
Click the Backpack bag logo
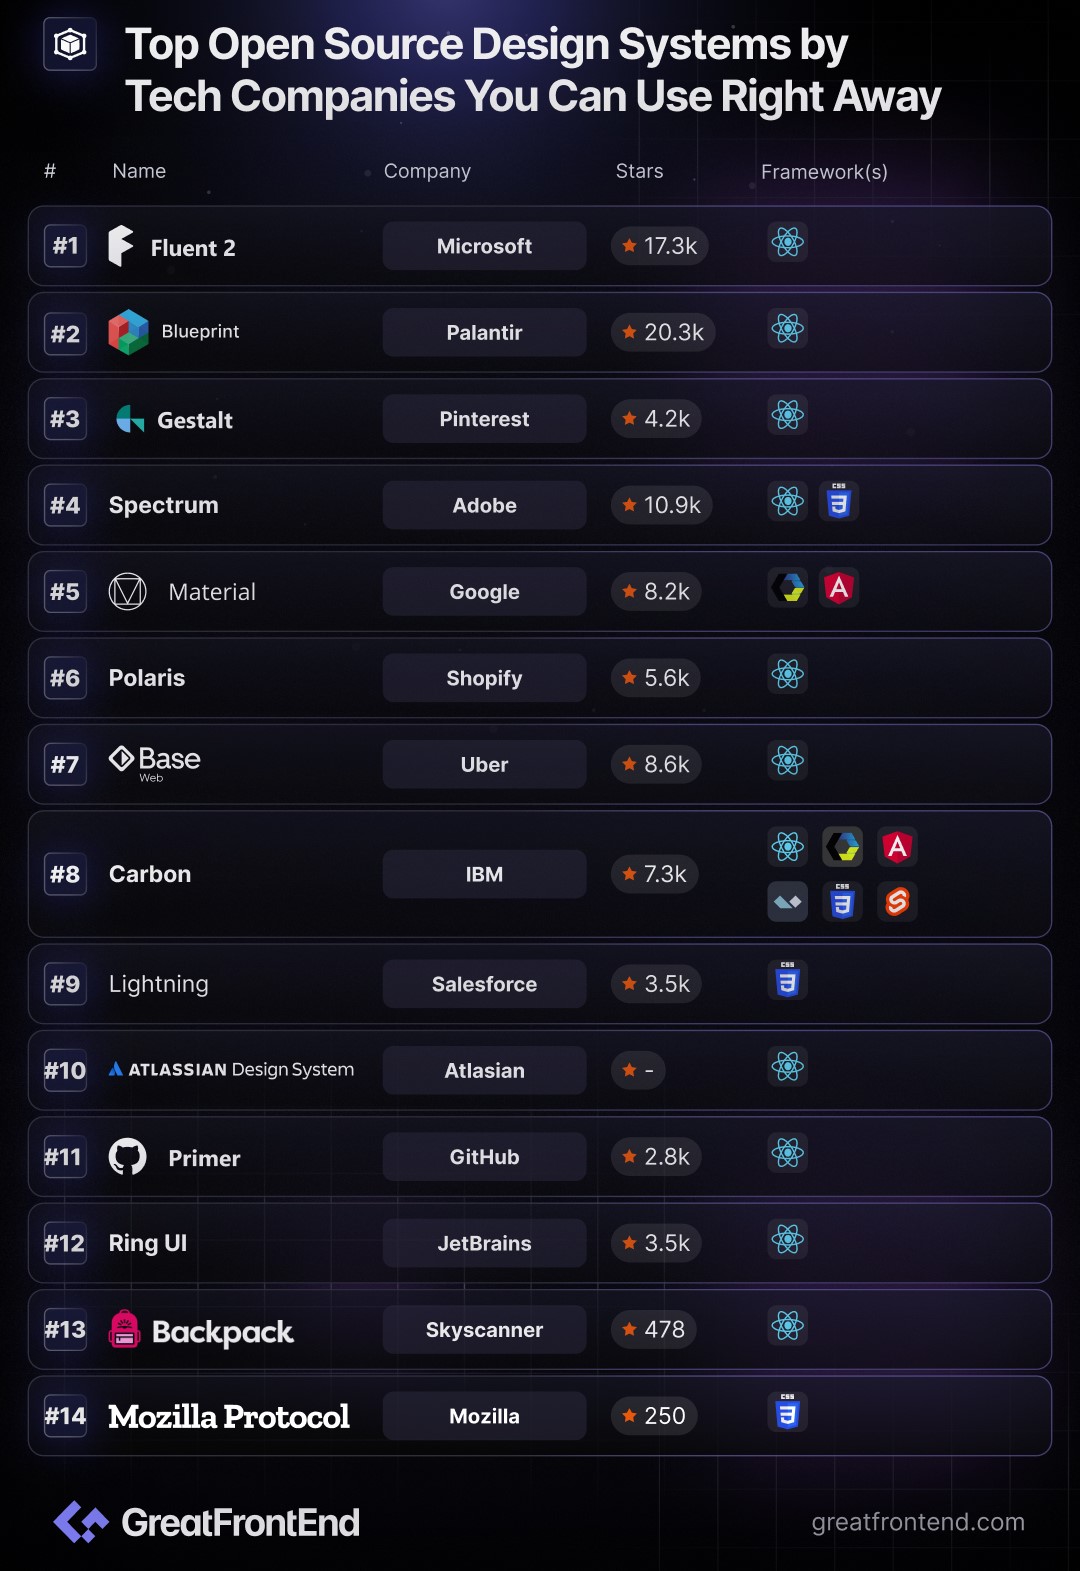click(124, 1329)
